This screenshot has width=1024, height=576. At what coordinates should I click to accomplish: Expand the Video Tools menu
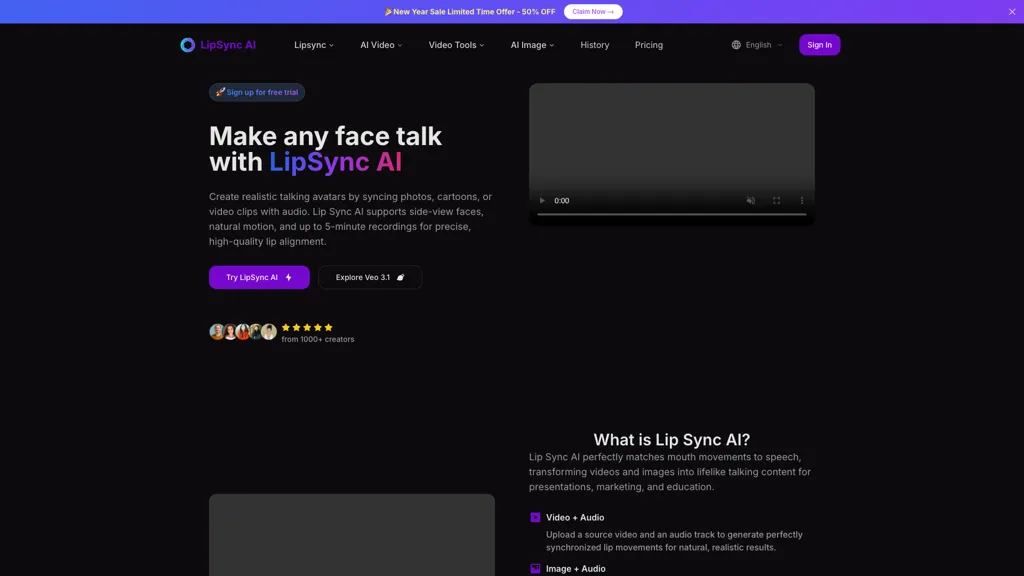click(455, 44)
